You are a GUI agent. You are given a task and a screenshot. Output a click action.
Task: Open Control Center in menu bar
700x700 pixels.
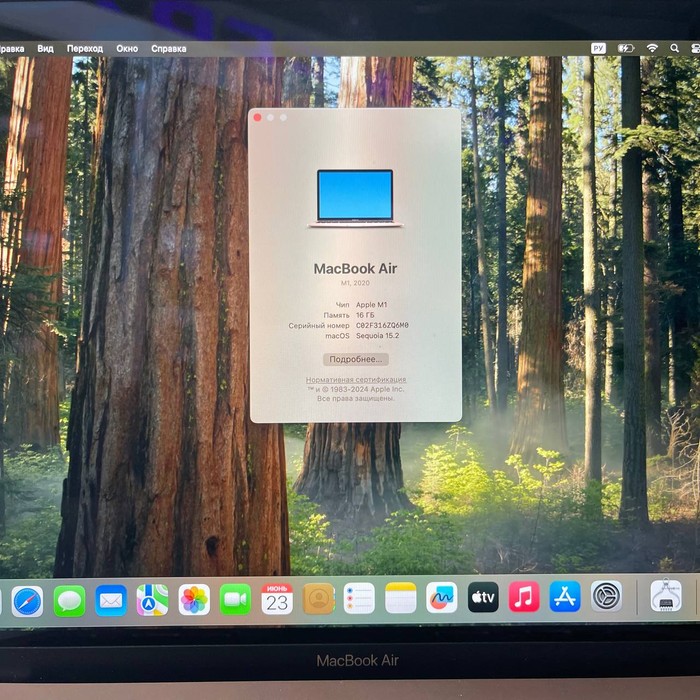696,48
